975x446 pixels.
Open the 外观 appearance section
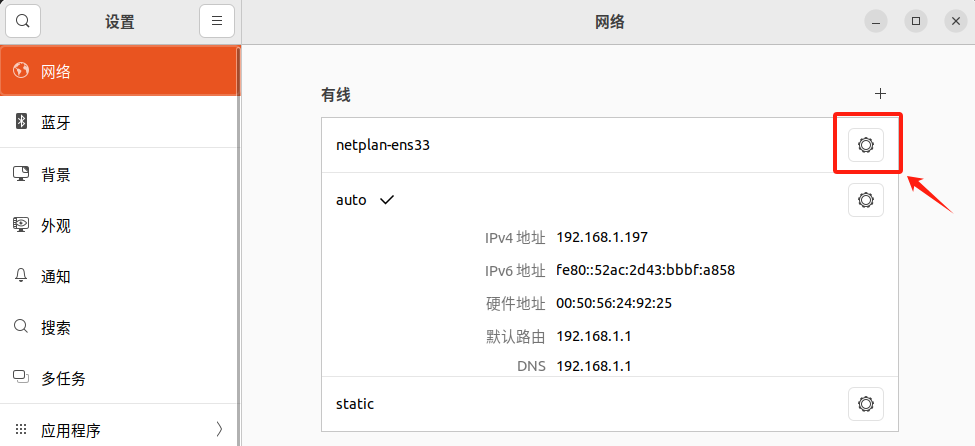(119, 225)
